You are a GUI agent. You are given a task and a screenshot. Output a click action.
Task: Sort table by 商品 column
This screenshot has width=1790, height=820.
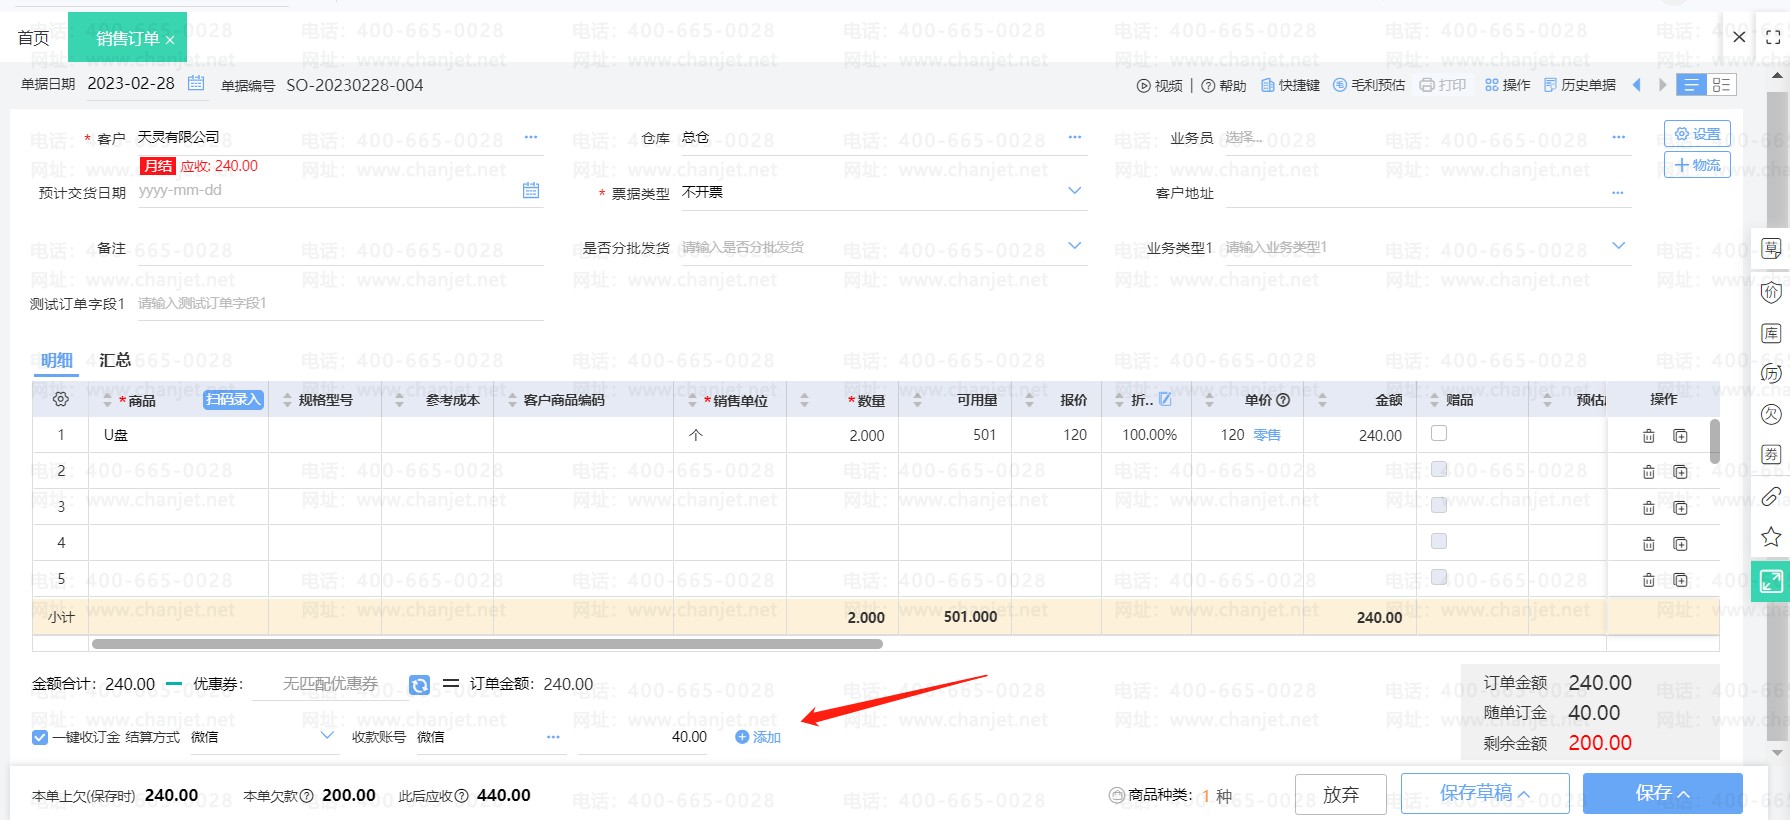point(108,400)
